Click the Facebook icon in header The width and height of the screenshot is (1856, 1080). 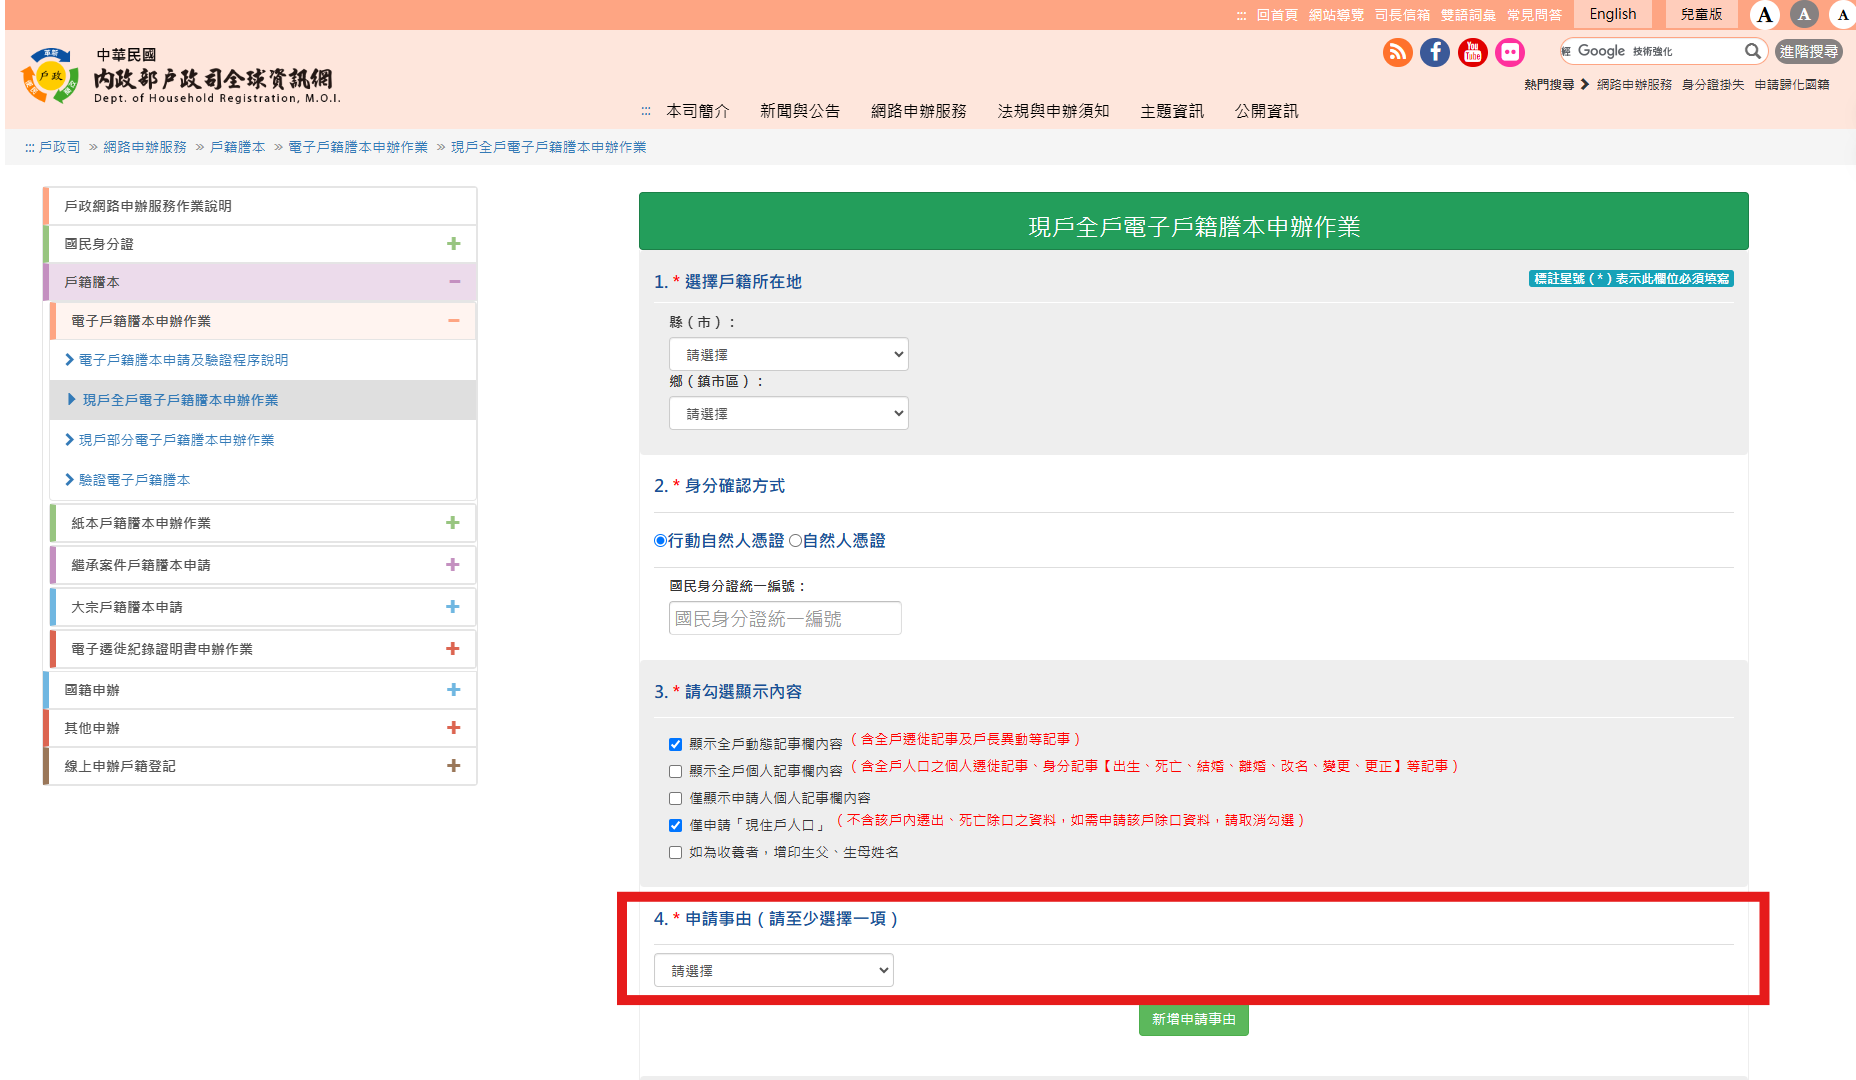point(1435,52)
